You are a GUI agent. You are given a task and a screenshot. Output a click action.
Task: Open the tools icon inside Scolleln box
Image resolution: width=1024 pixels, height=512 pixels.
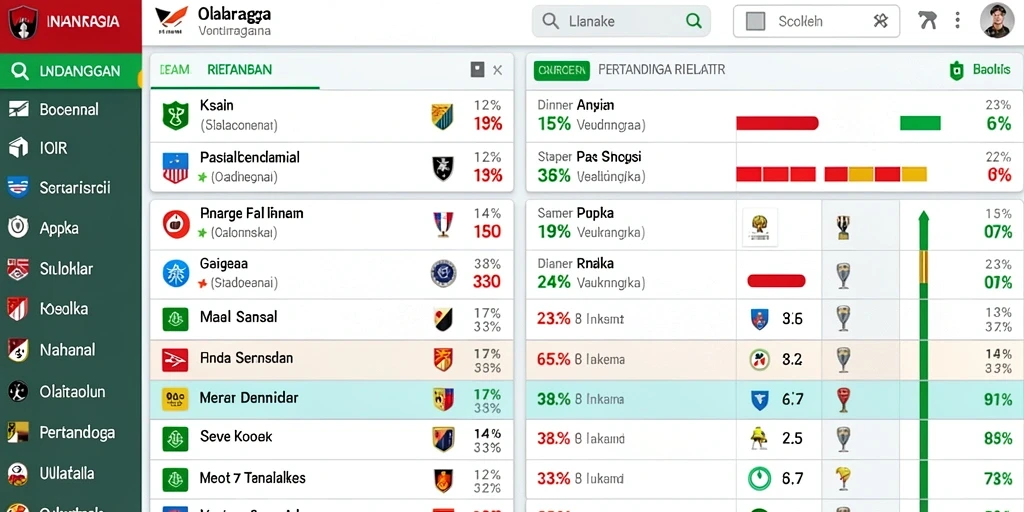point(880,21)
